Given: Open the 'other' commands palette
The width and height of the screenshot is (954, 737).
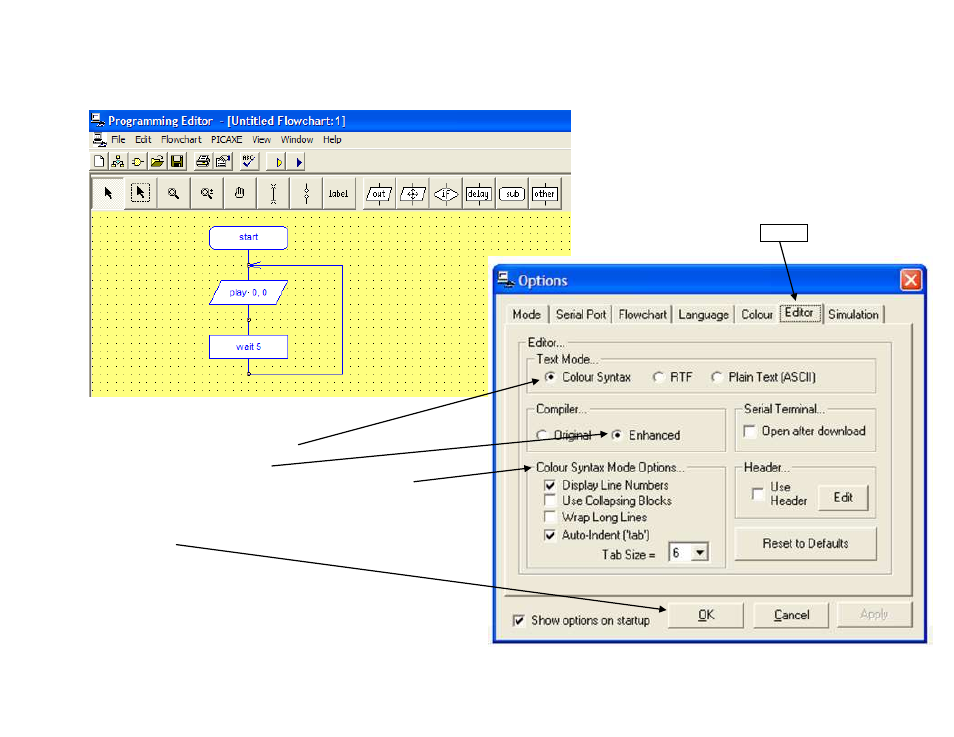Looking at the screenshot, I should pyautogui.click(x=545, y=194).
